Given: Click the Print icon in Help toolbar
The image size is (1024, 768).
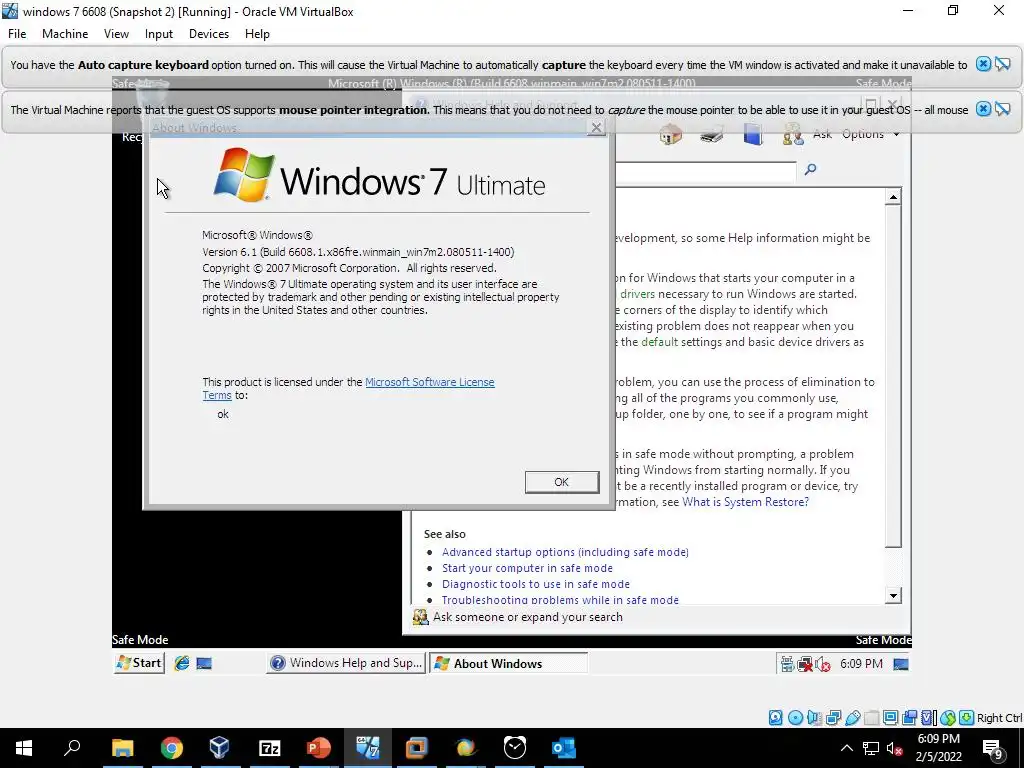Looking at the screenshot, I should pyautogui.click(x=712, y=135).
